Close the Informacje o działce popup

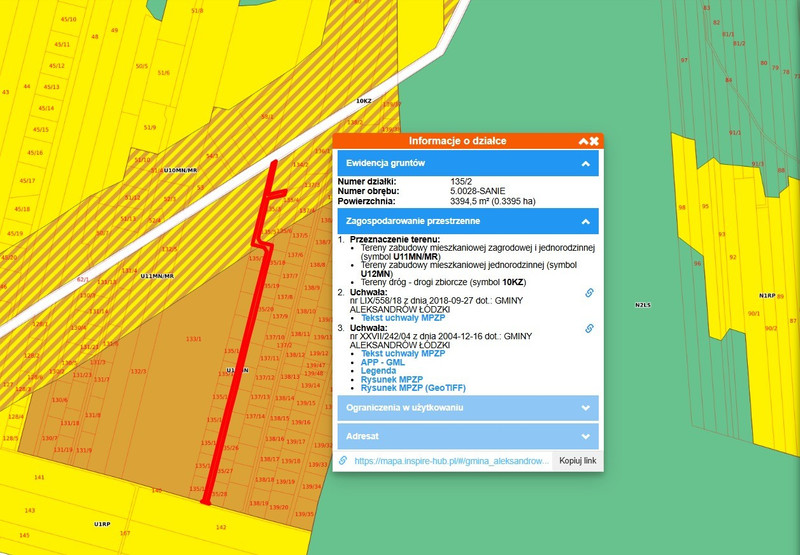pos(594,141)
